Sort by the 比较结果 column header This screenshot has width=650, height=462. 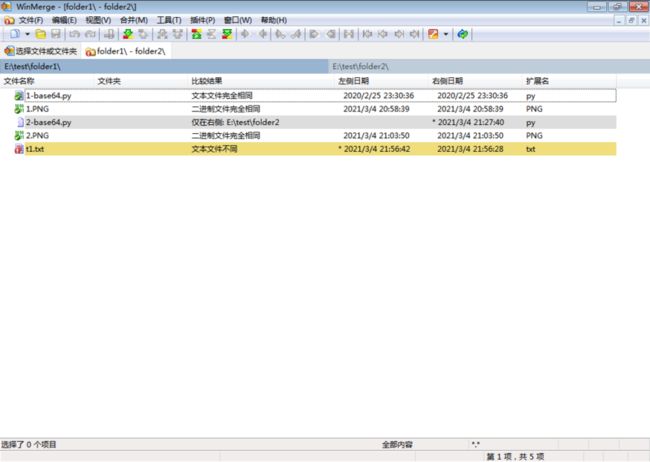click(x=262, y=81)
